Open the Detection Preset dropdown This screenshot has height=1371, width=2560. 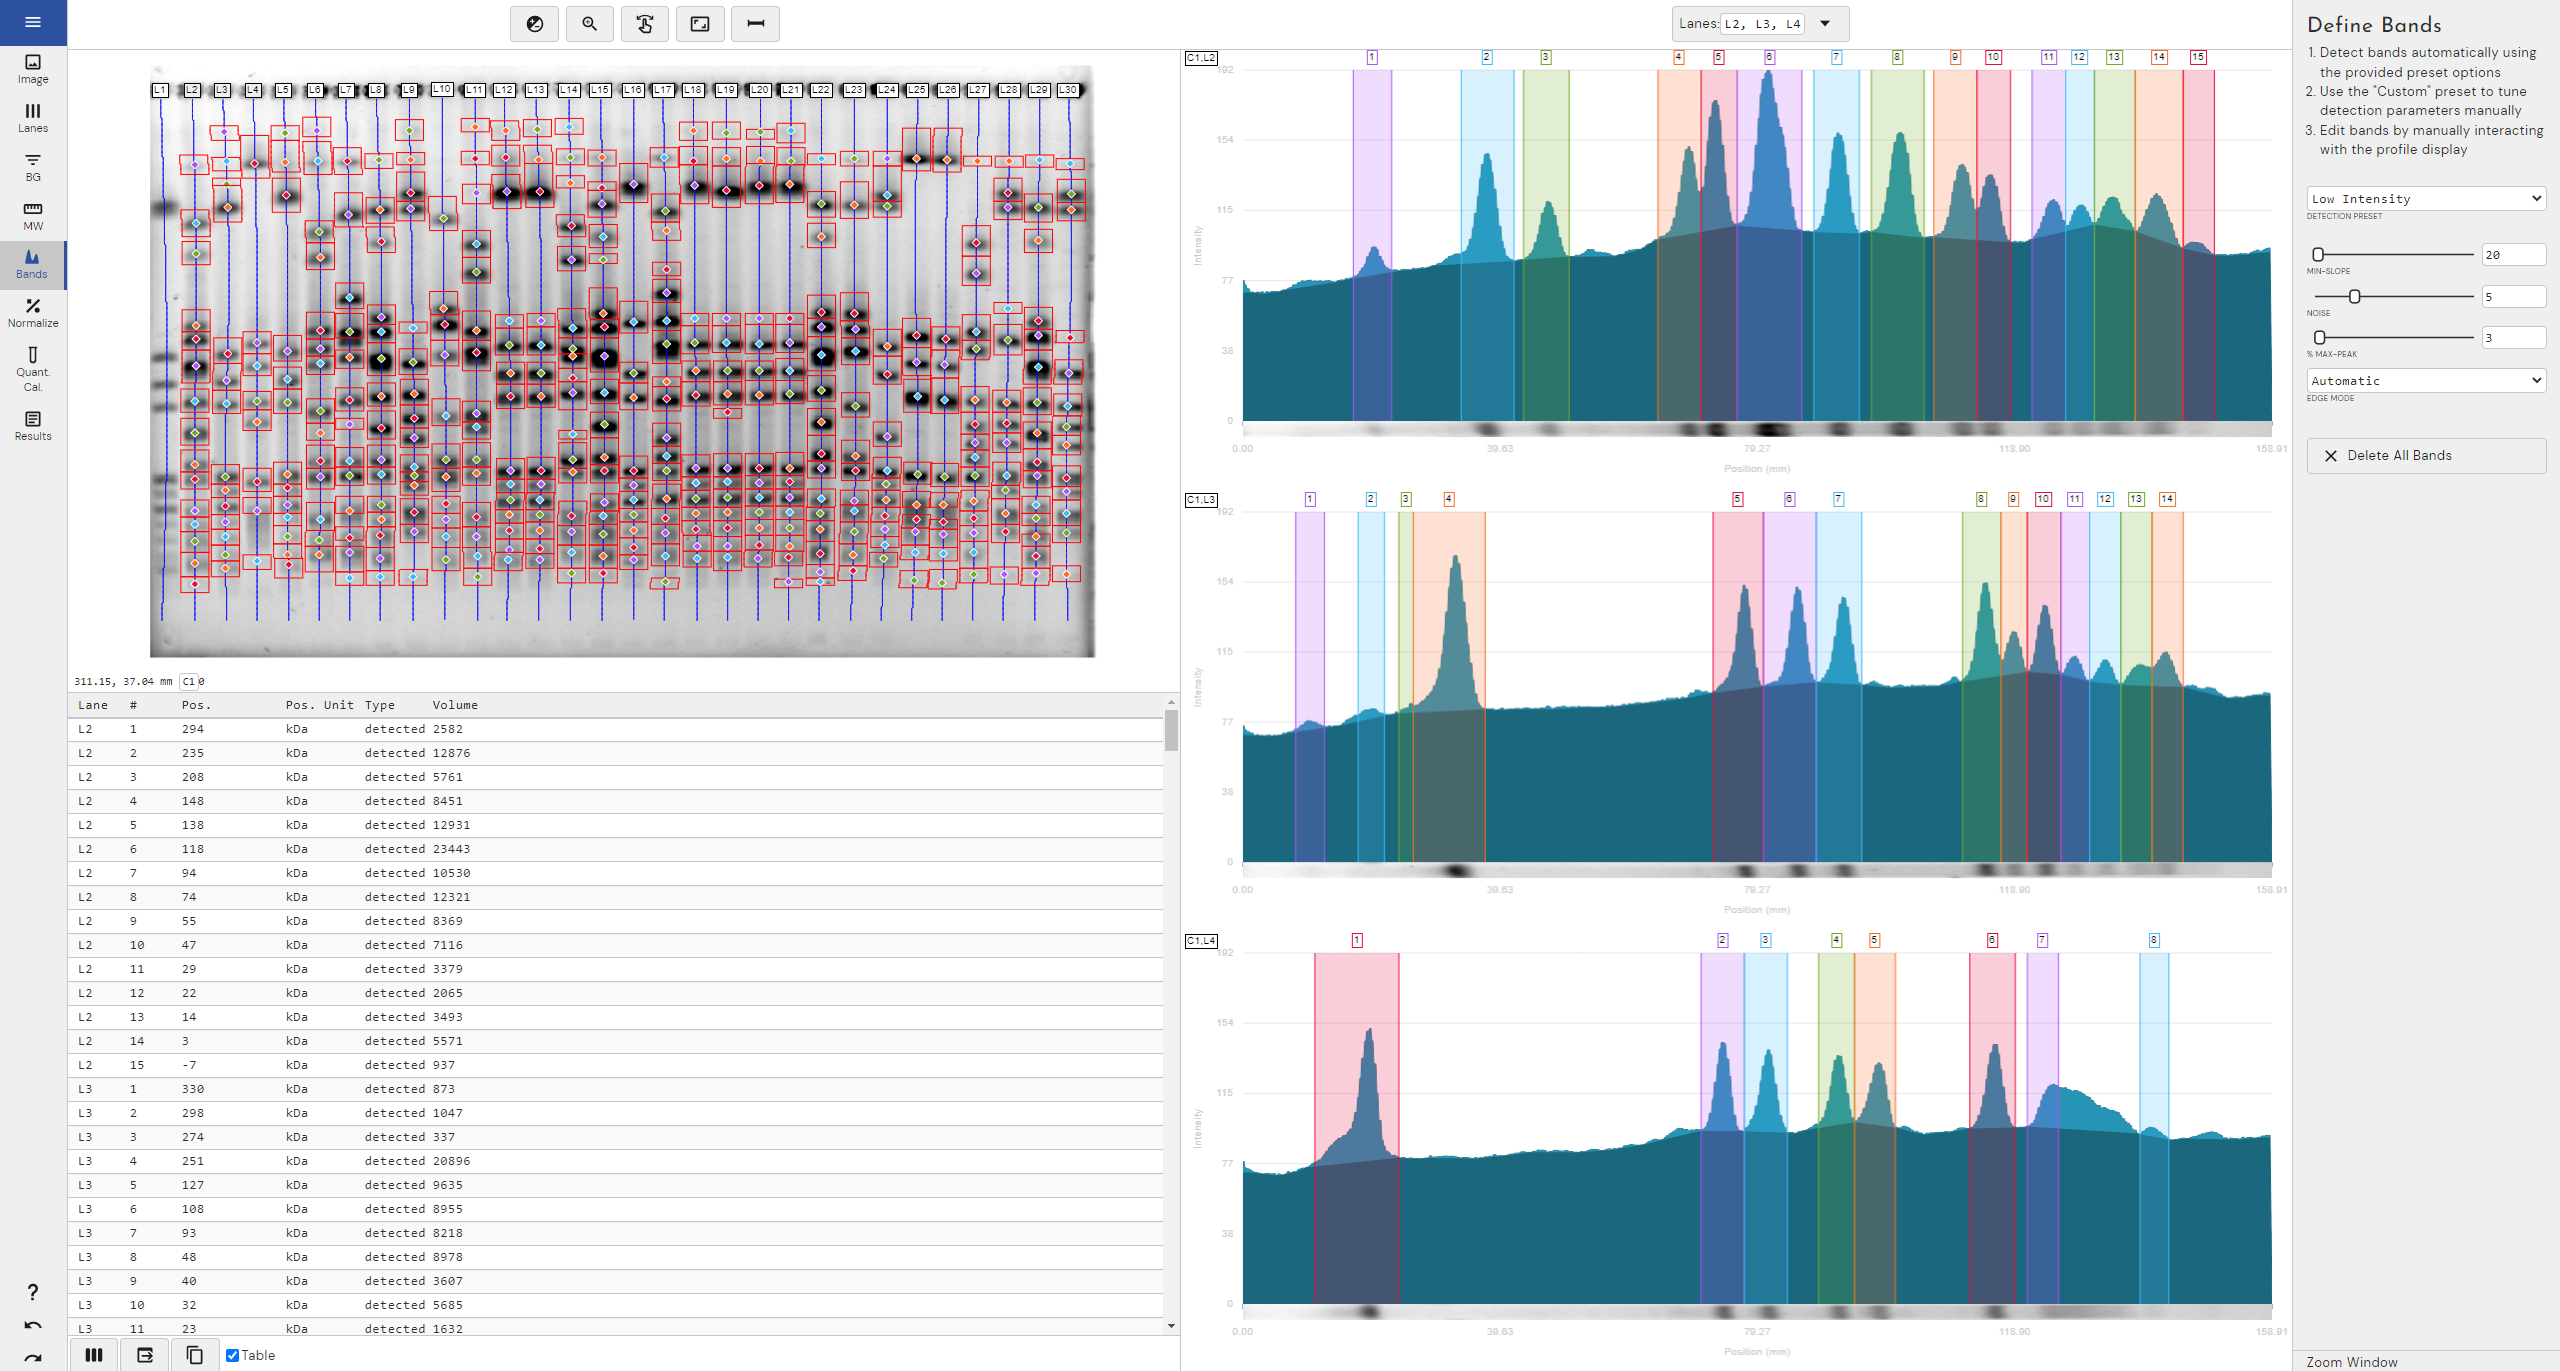[2425, 199]
